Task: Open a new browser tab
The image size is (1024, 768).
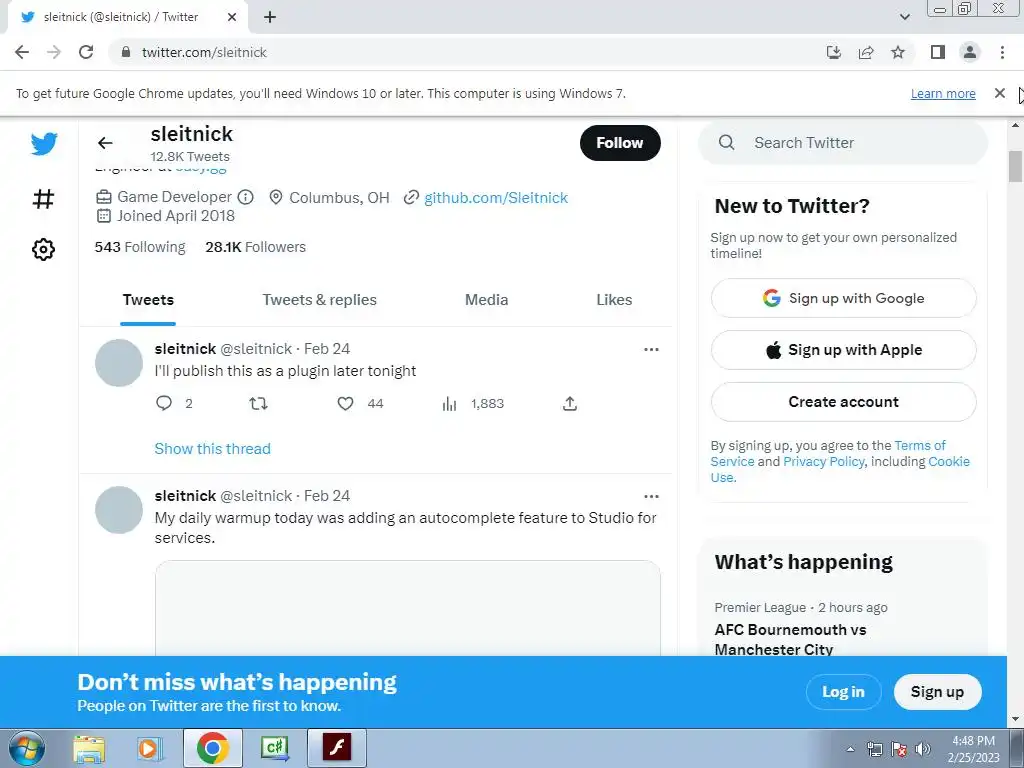Action: 270,17
